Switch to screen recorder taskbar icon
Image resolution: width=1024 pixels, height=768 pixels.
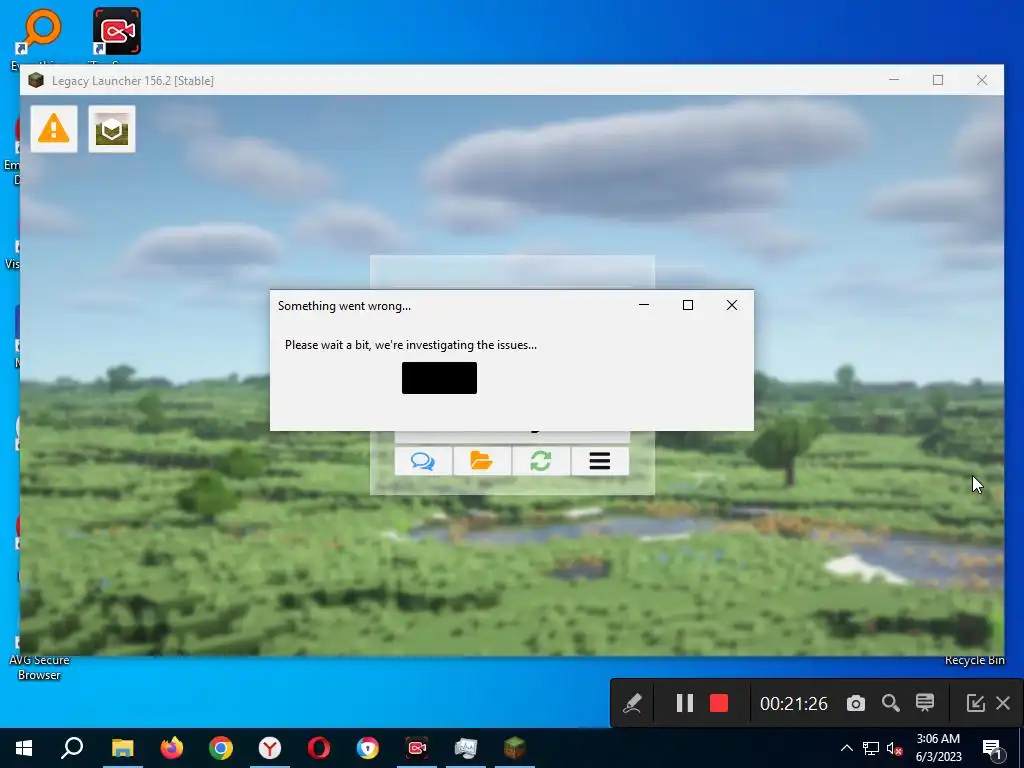coord(417,748)
